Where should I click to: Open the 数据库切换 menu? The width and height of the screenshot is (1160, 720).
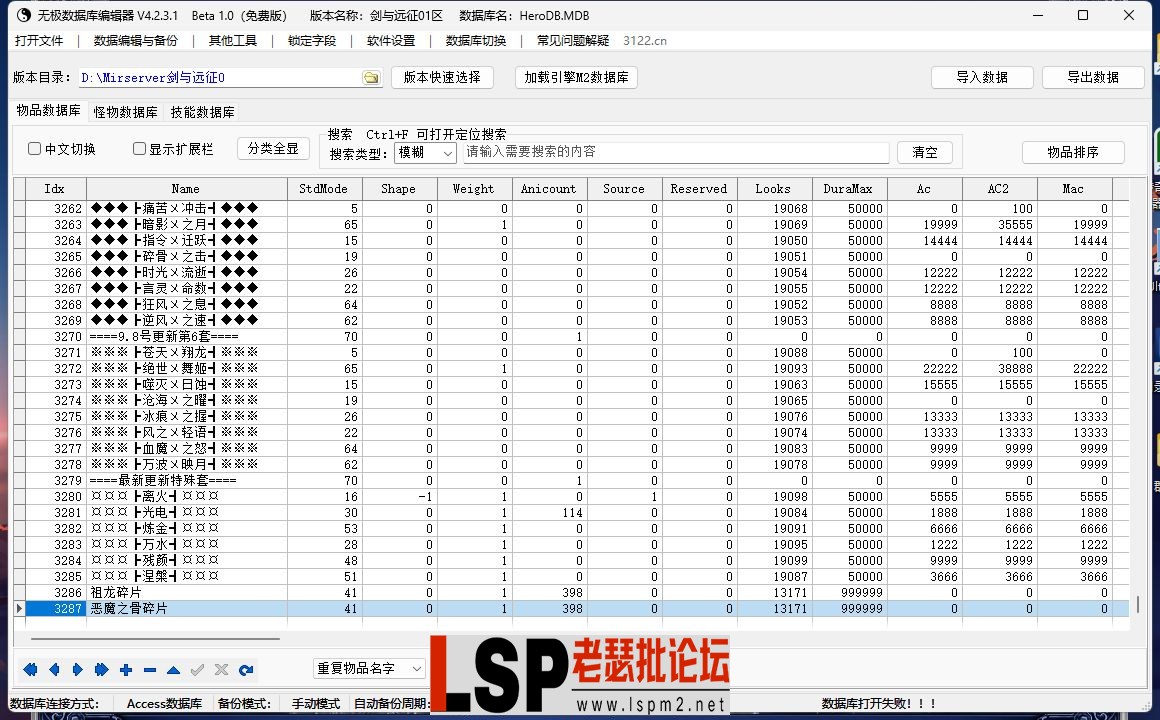tap(476, 41)
